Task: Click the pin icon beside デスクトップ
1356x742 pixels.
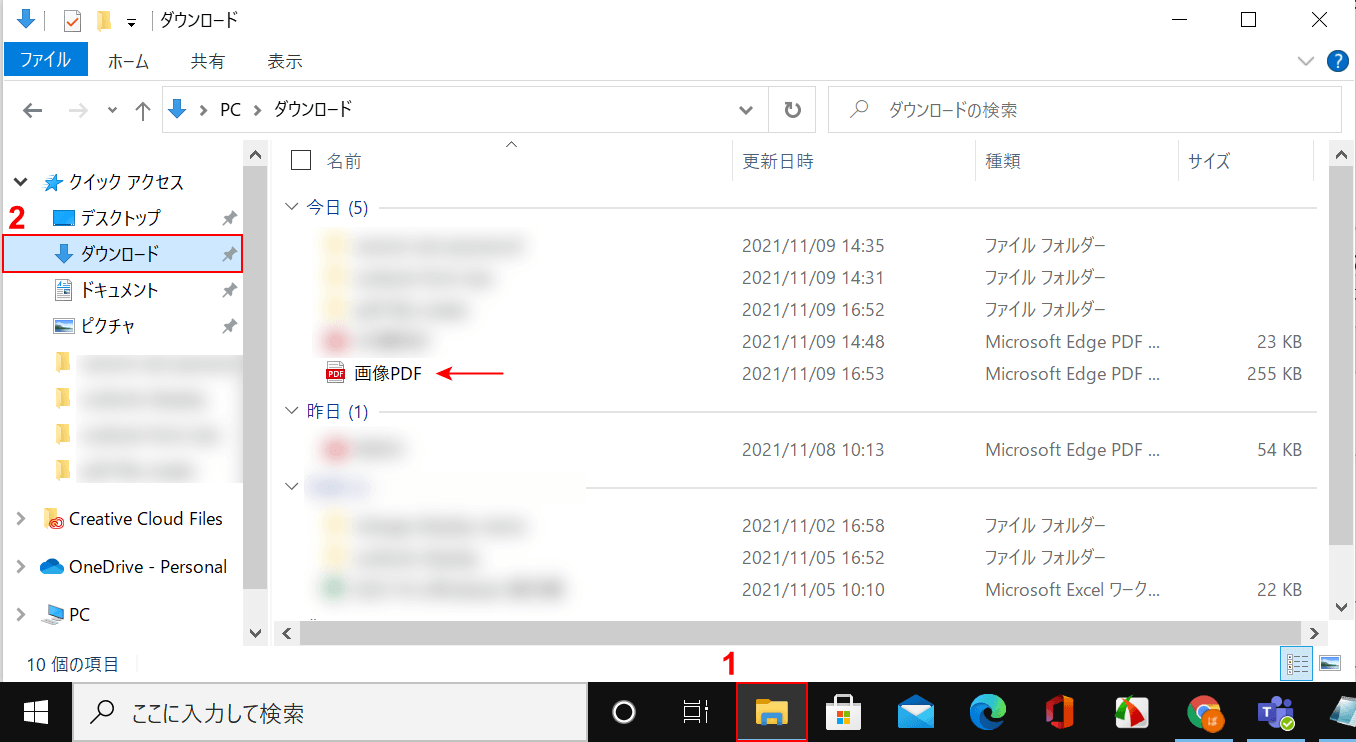Action: point(229,218)
